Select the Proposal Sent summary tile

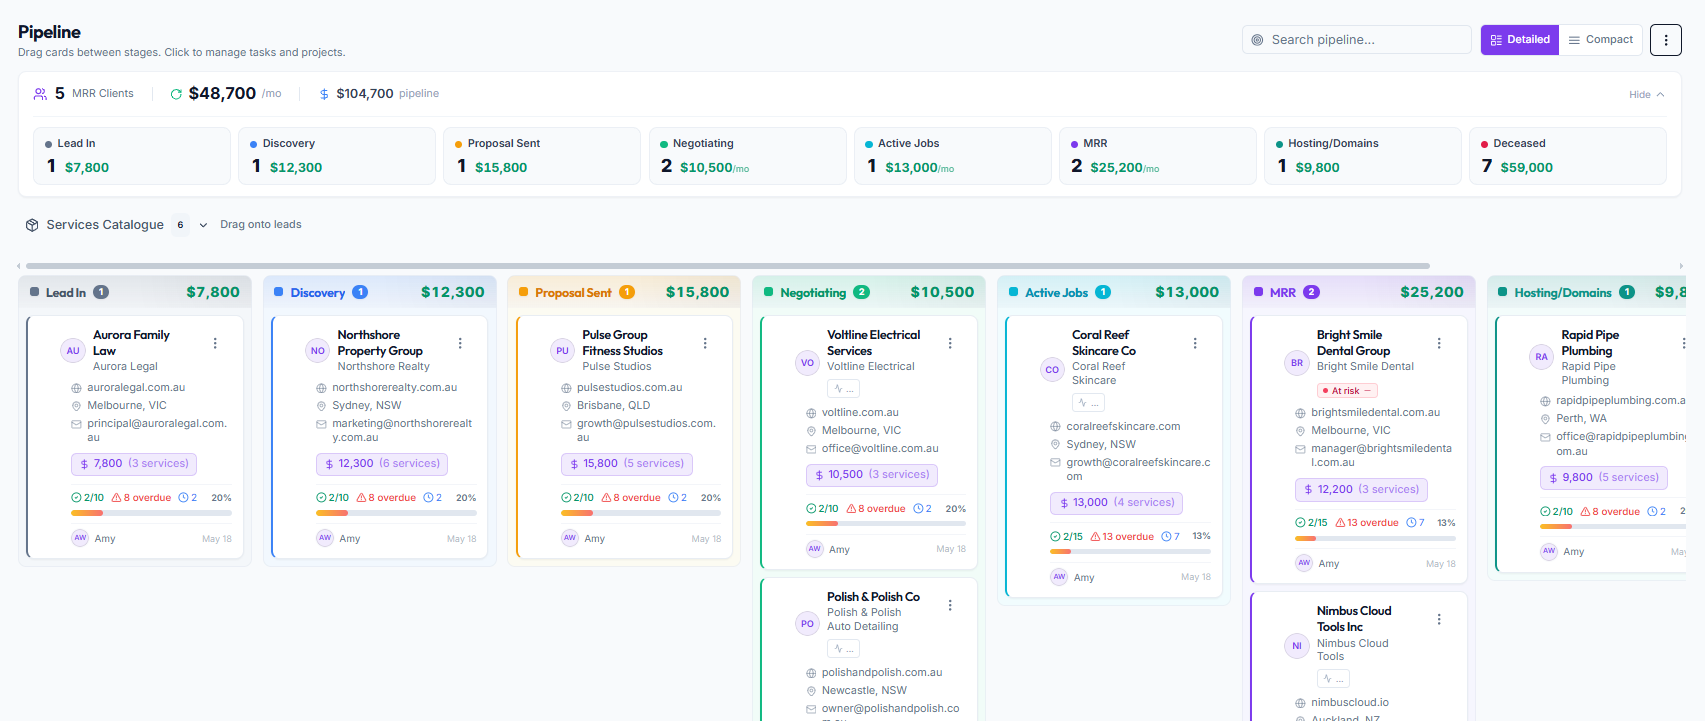(x=542, y=156)
